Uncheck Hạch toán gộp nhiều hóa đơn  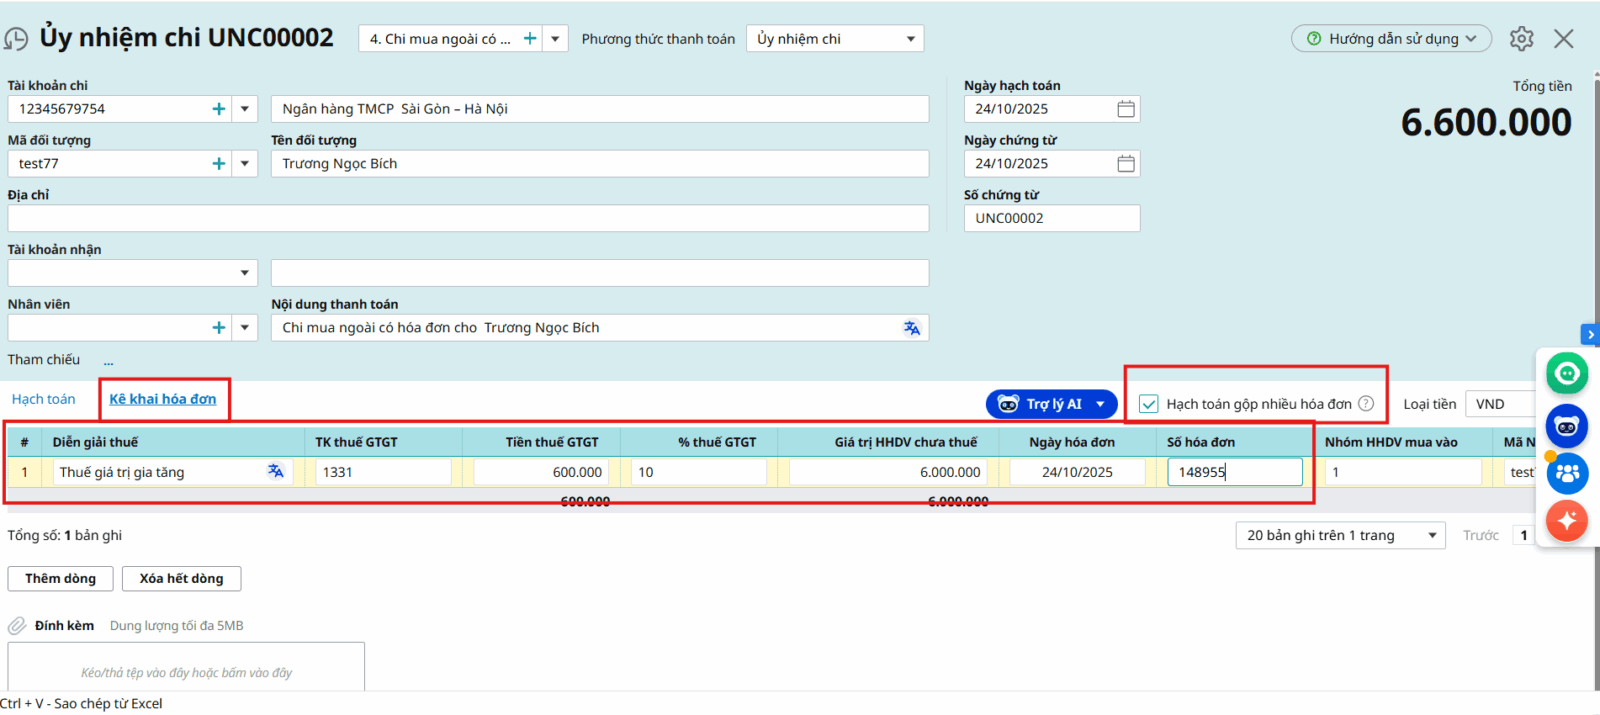pyautogui.click(x=1149, y=404)
